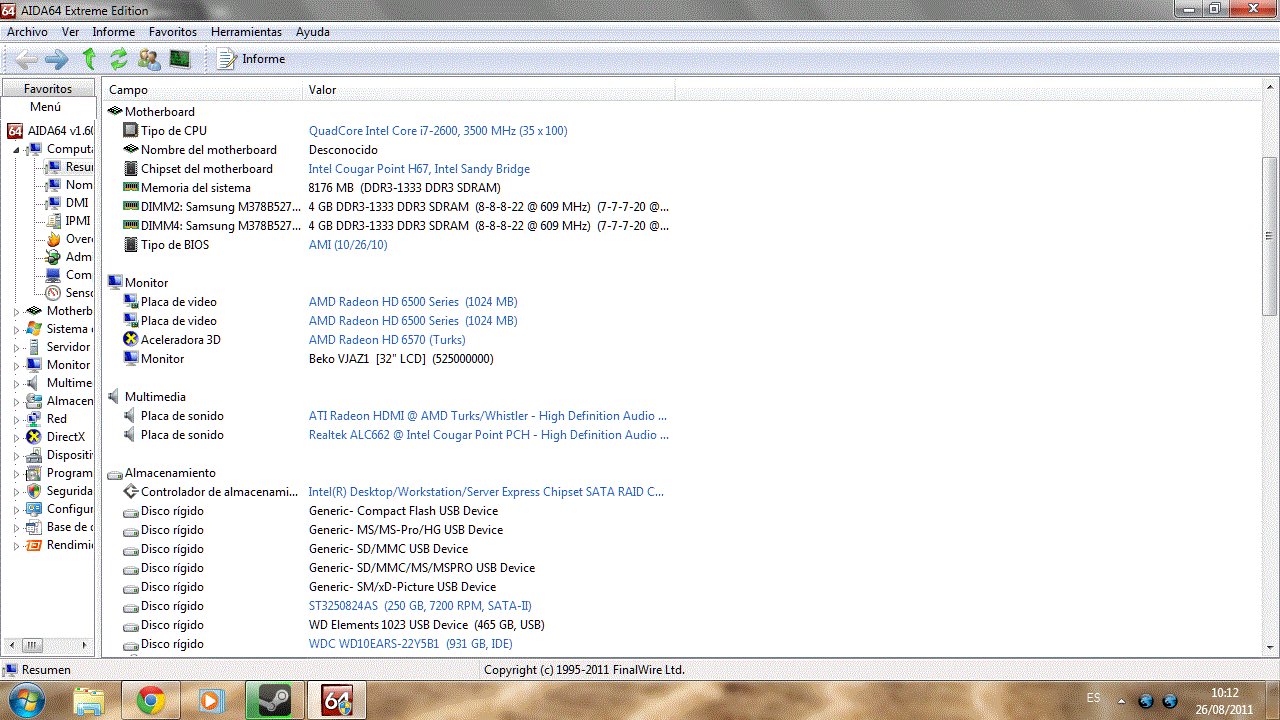This screenshot has width=1280, height=720.
Task: Open the Favoritos menu in menu bar
Action: pos(173,32)
